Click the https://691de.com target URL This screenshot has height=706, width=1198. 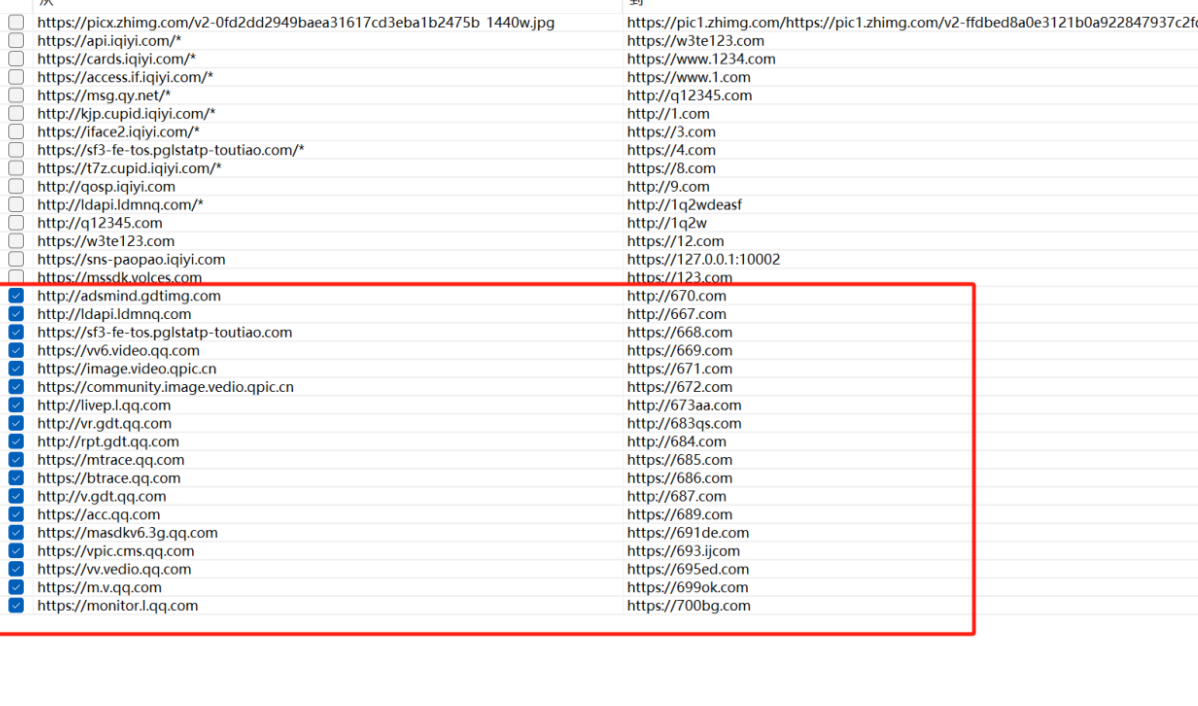pos(688,533)
